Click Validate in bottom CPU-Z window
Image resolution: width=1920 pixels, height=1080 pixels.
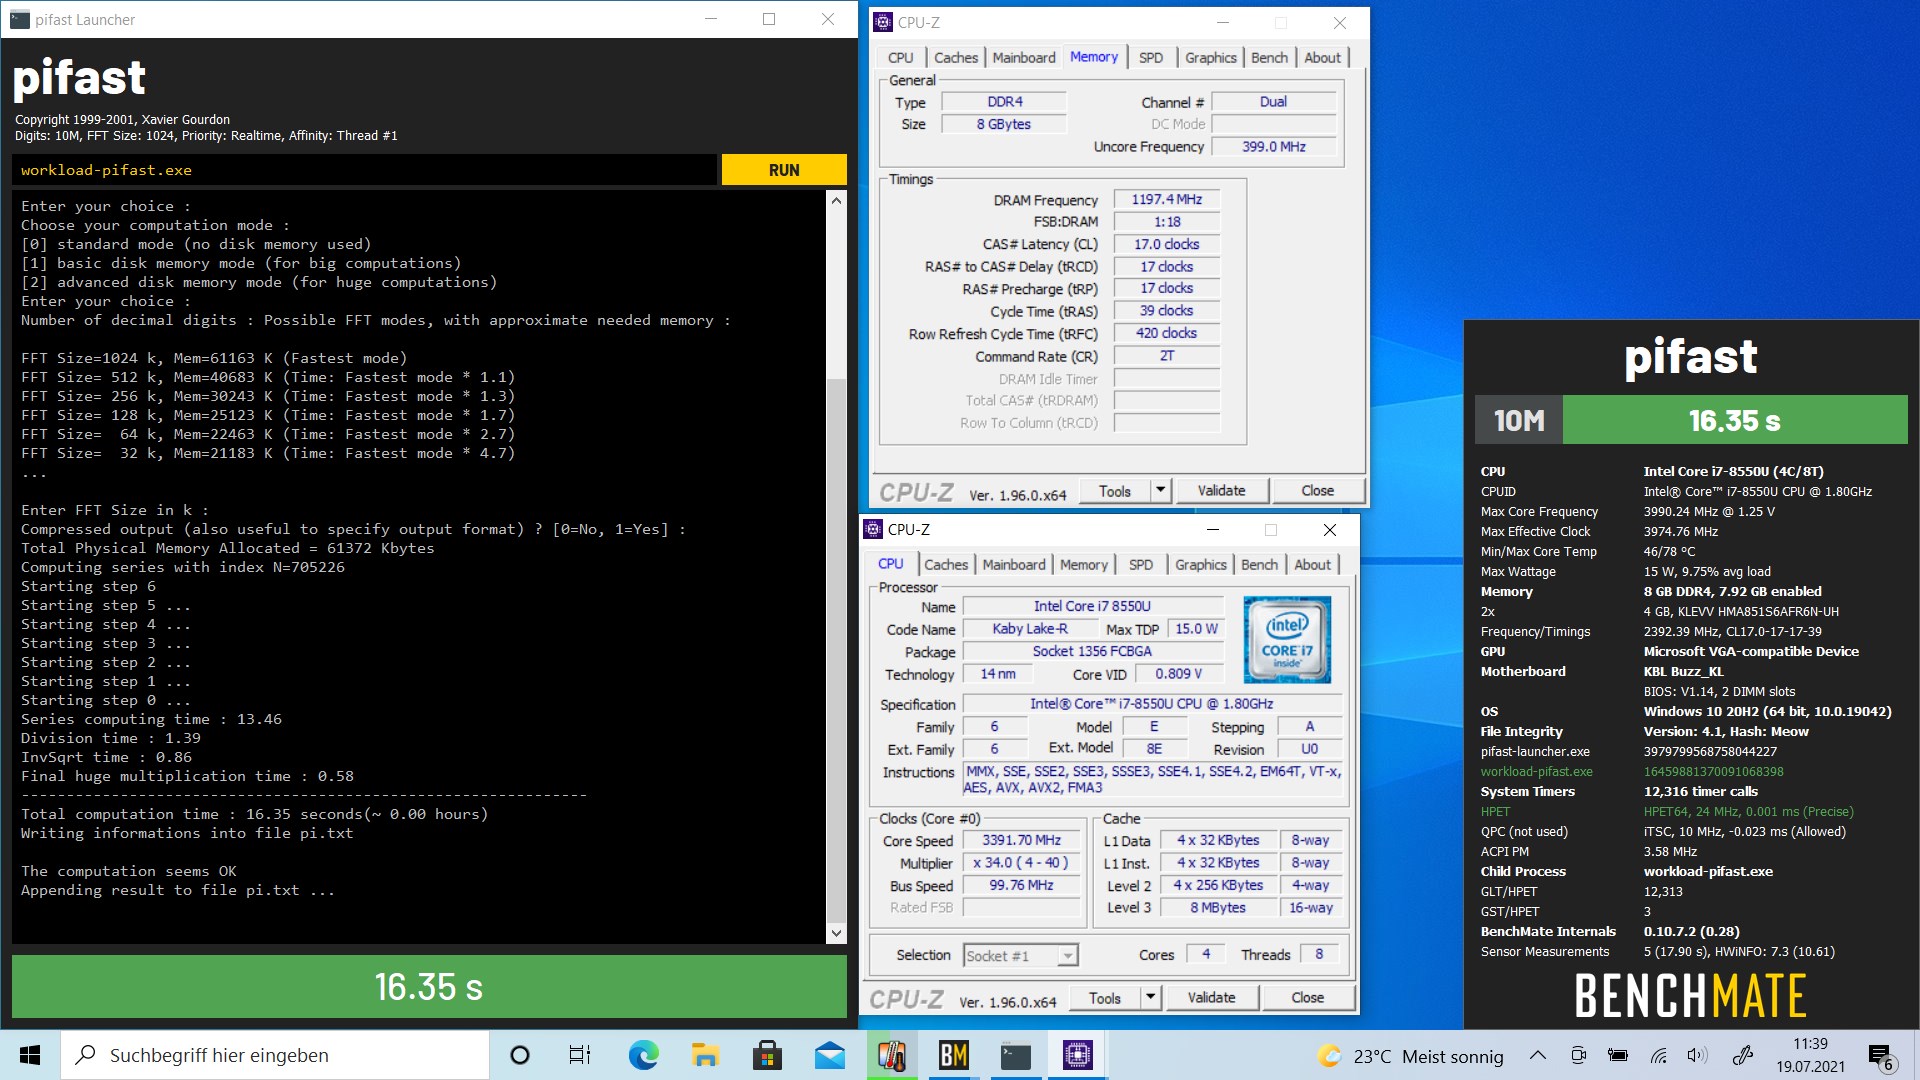pos(1211,998)
